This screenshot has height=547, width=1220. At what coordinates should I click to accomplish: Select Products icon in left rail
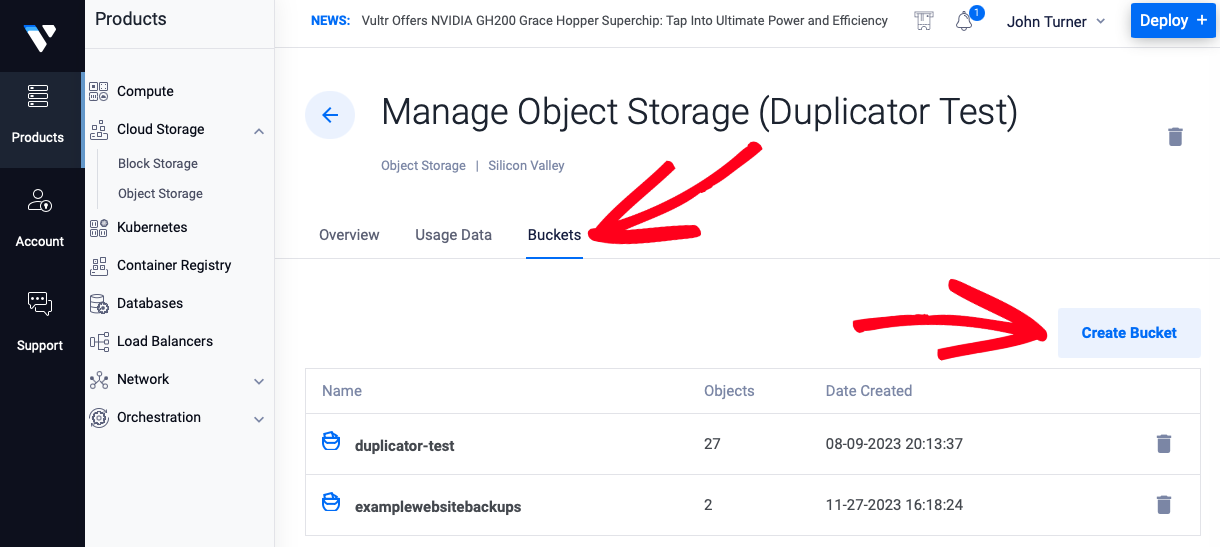38,96
